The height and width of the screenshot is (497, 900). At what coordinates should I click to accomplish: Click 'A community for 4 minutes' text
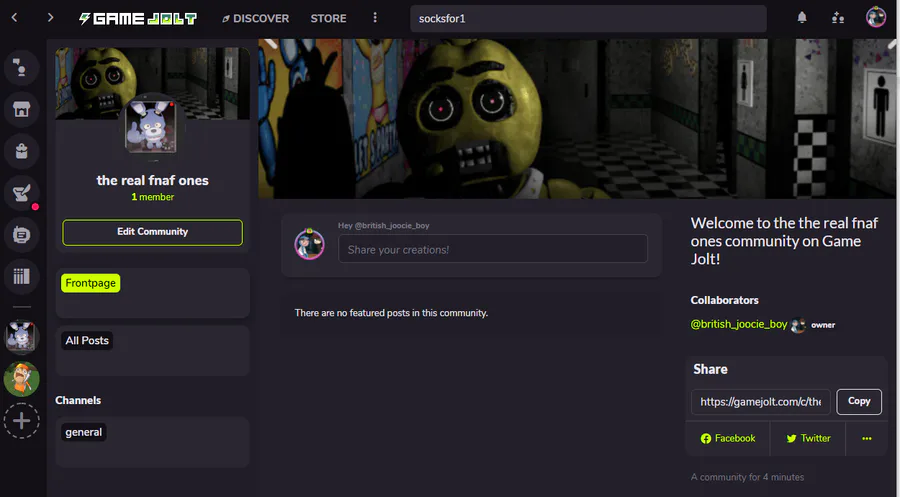coord(747,477)
